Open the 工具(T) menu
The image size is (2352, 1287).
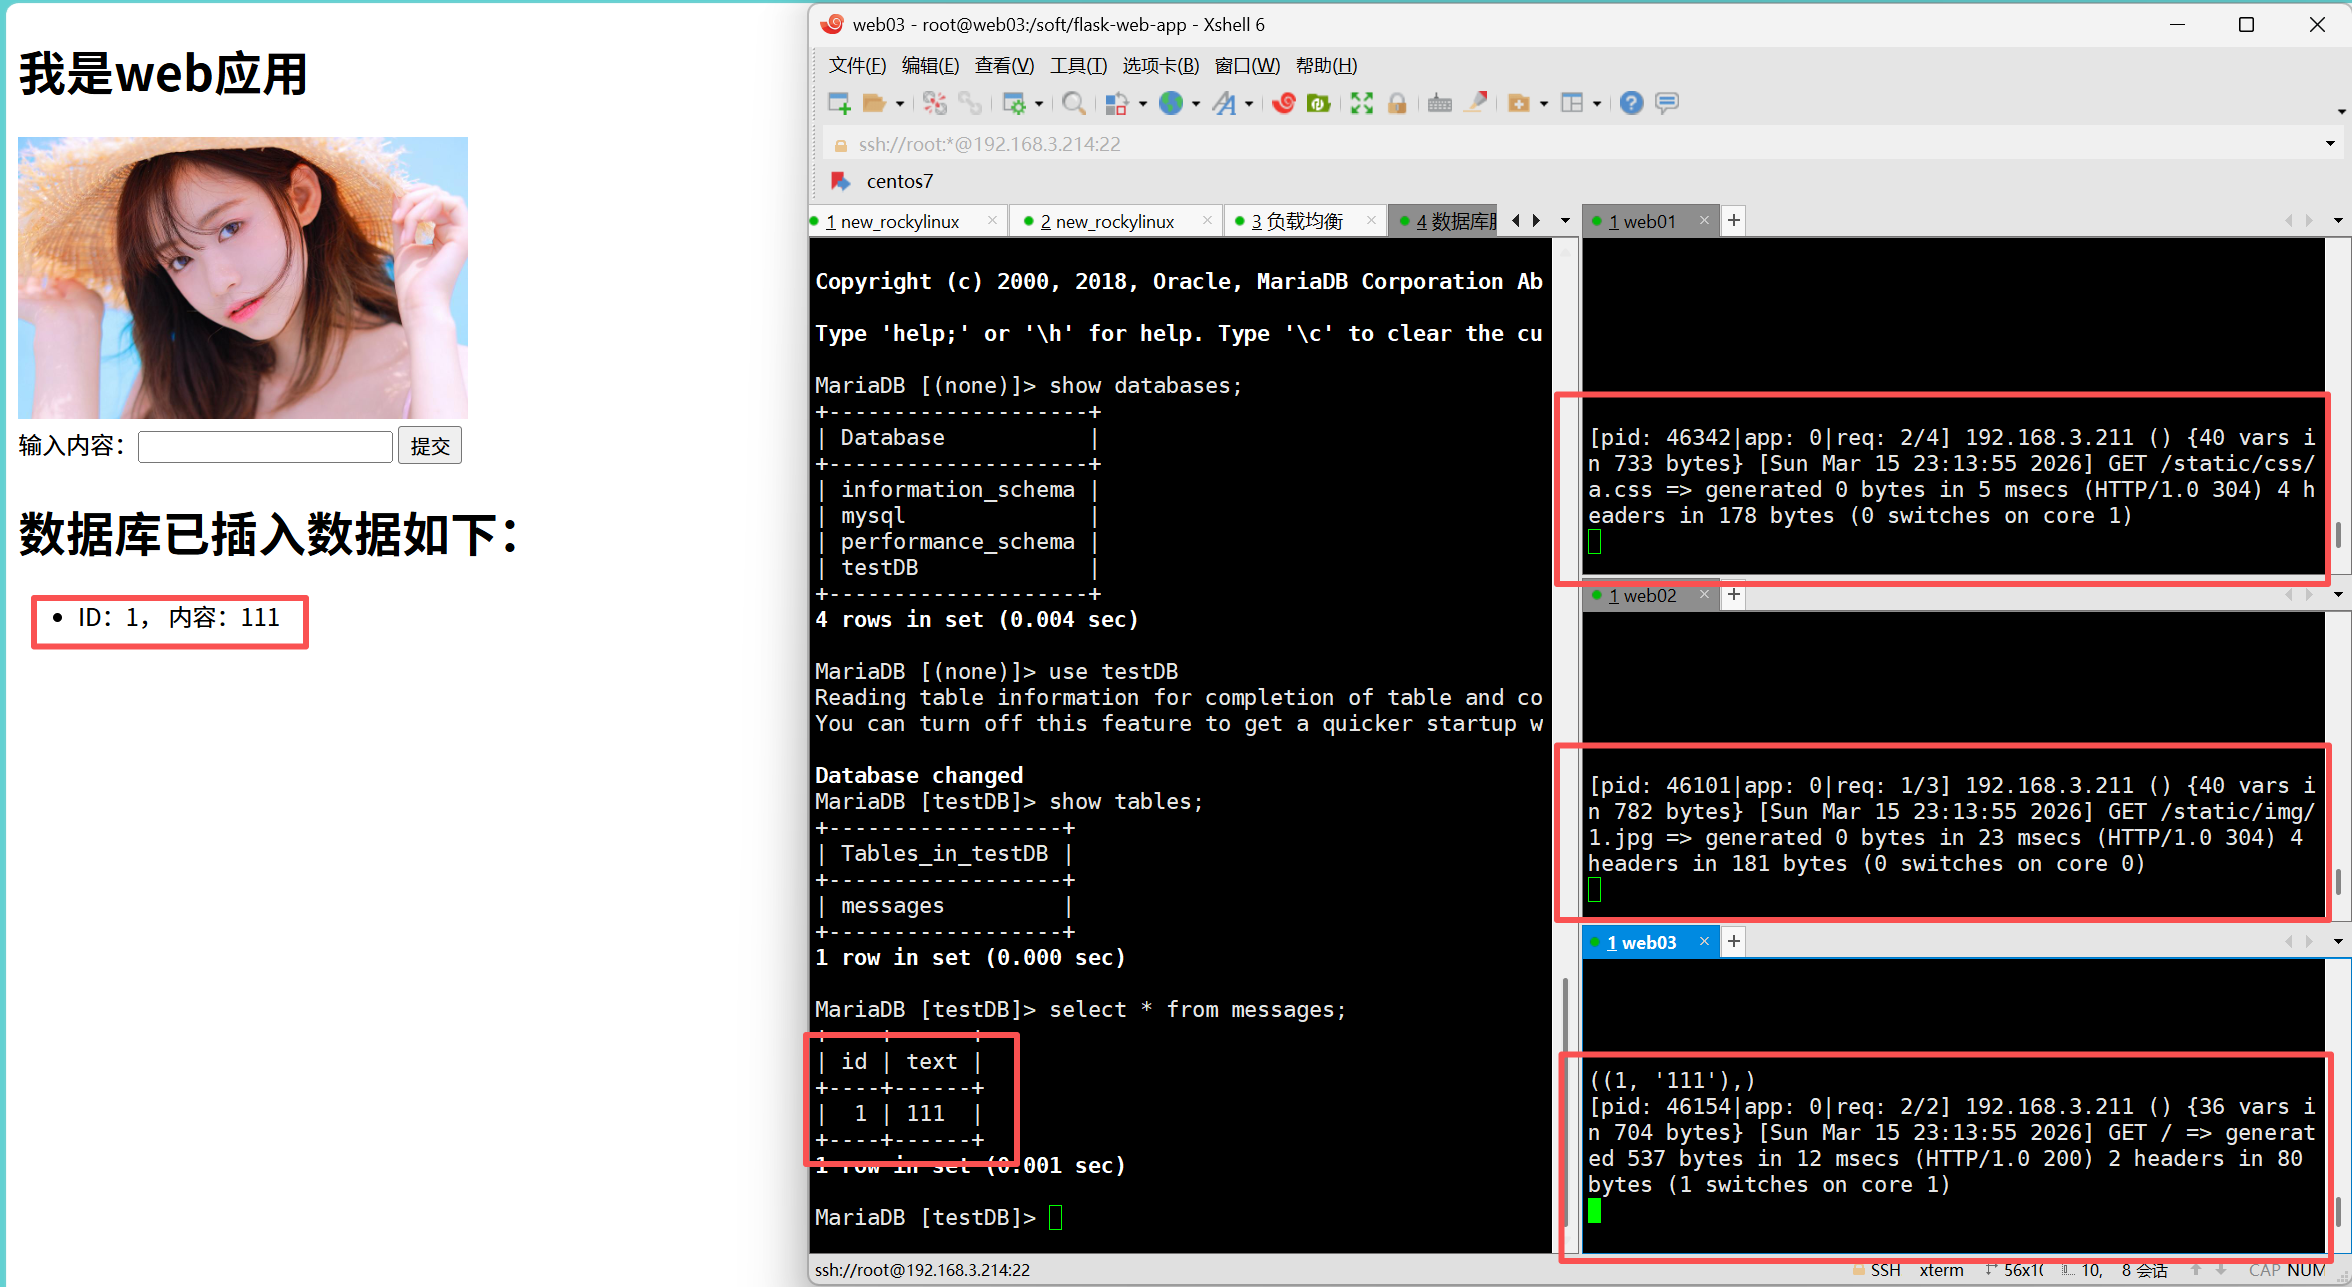point(1078,66)
